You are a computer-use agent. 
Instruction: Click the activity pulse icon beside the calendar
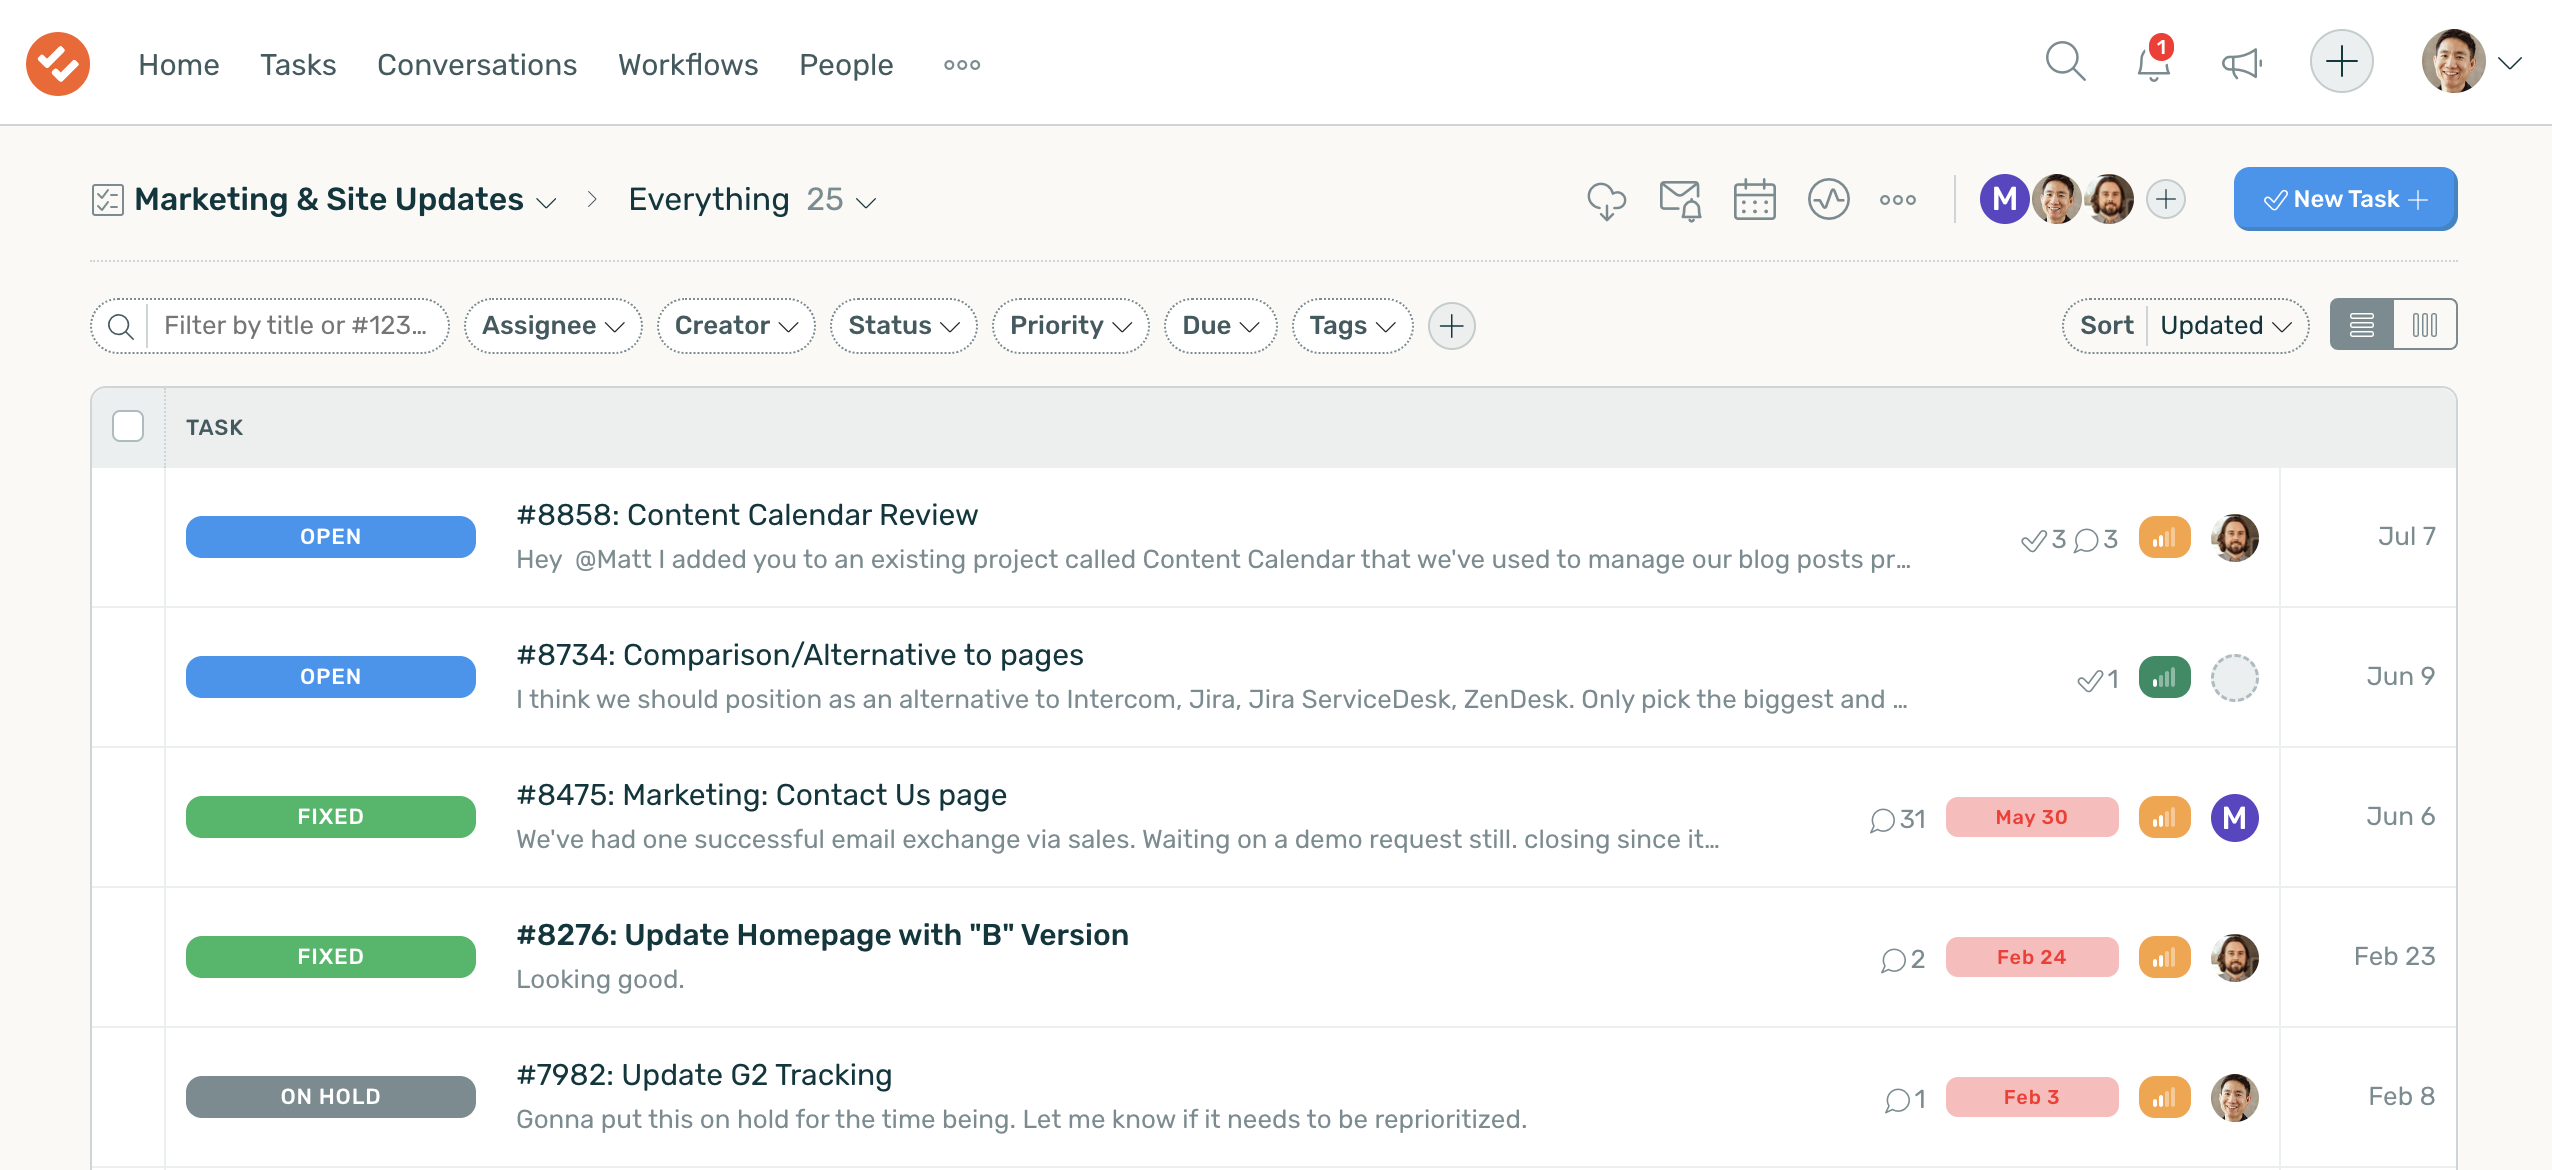[1829, 199]
